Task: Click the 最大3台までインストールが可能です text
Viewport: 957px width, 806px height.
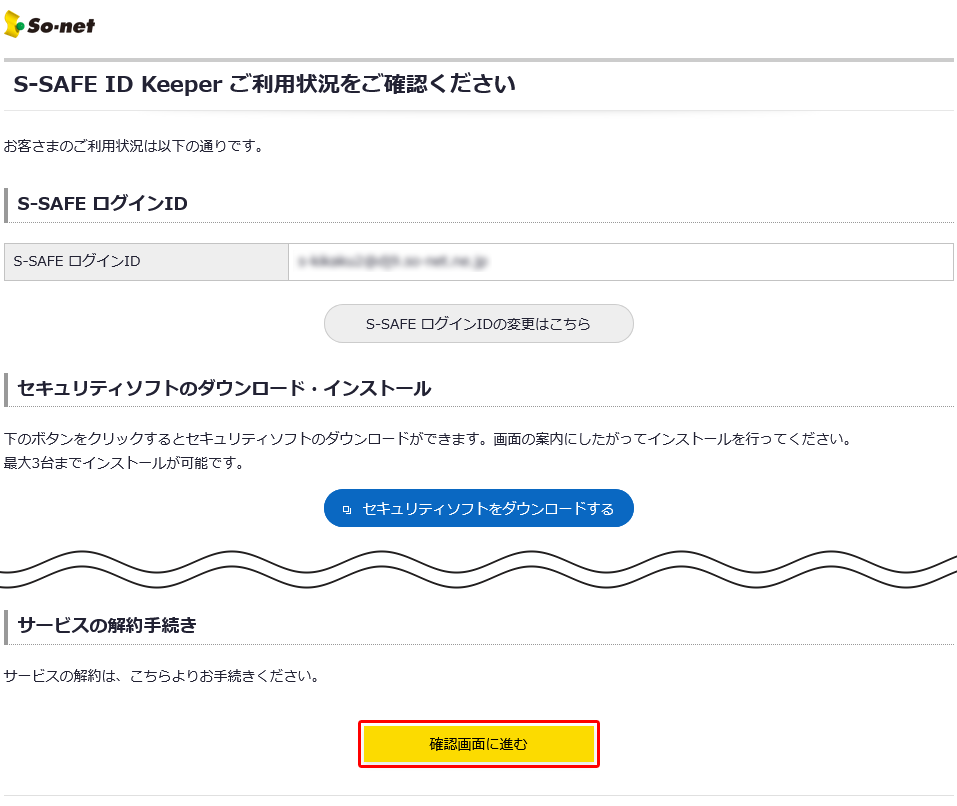Action: click(x=123, y=463)
